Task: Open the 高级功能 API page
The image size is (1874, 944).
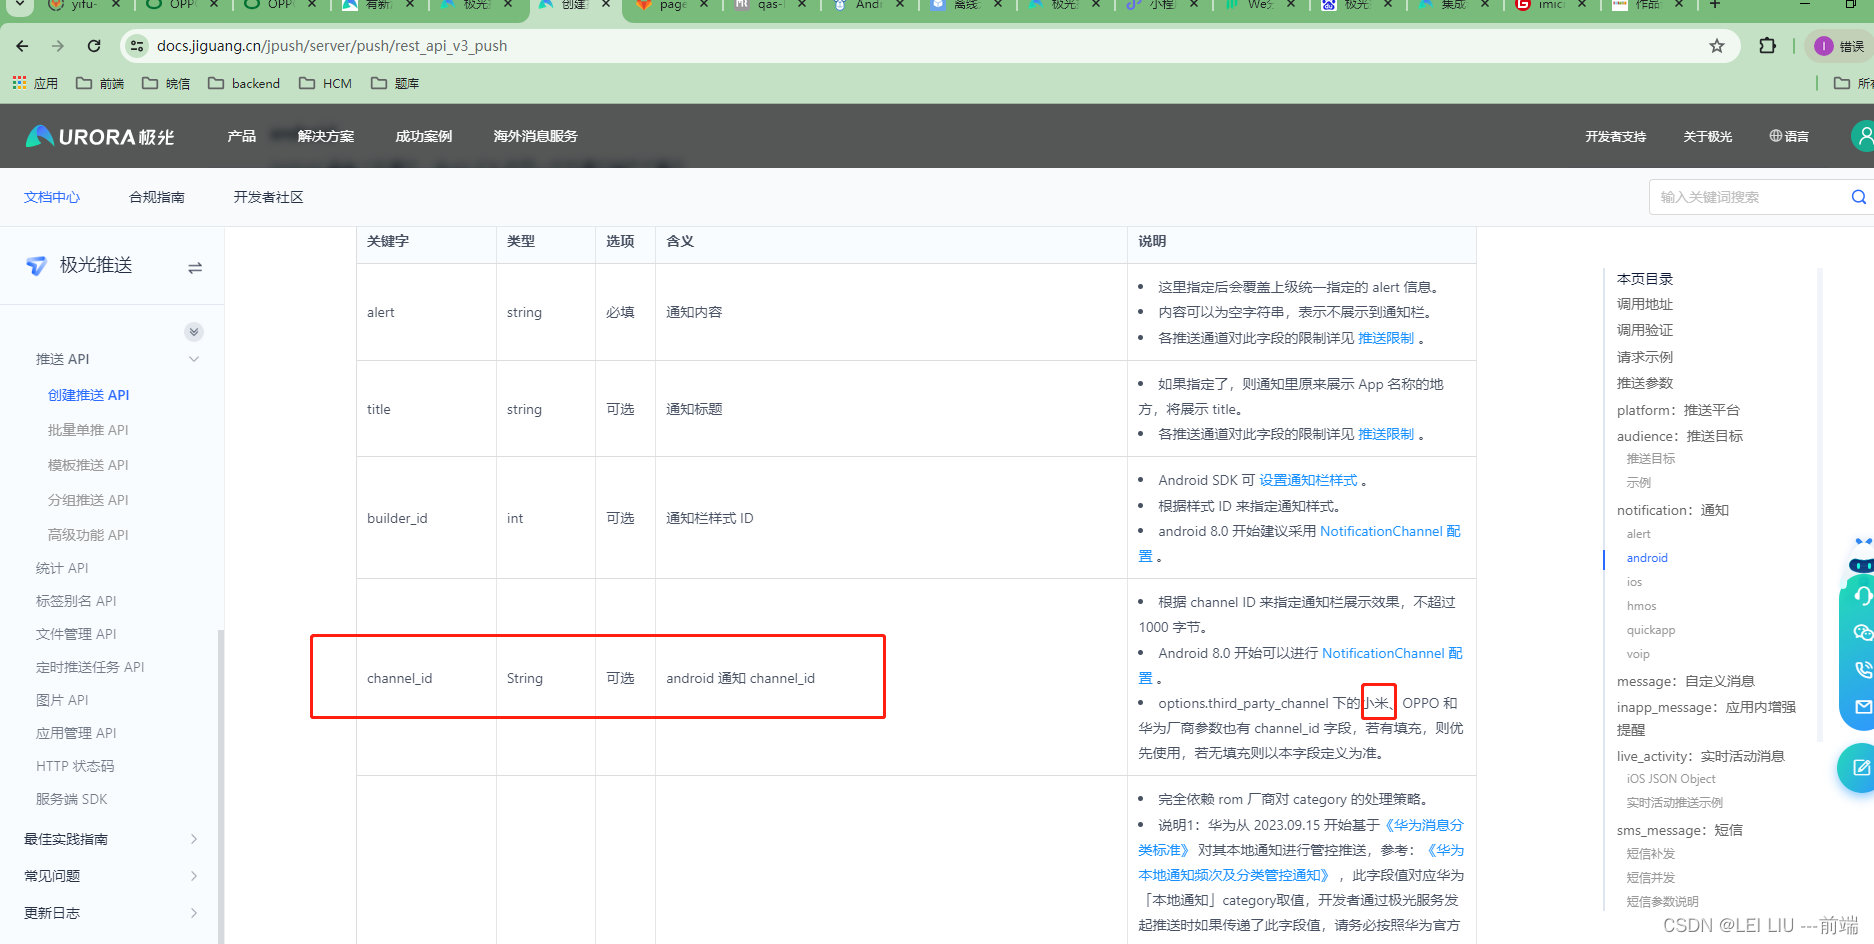Action: coord(88,535)
